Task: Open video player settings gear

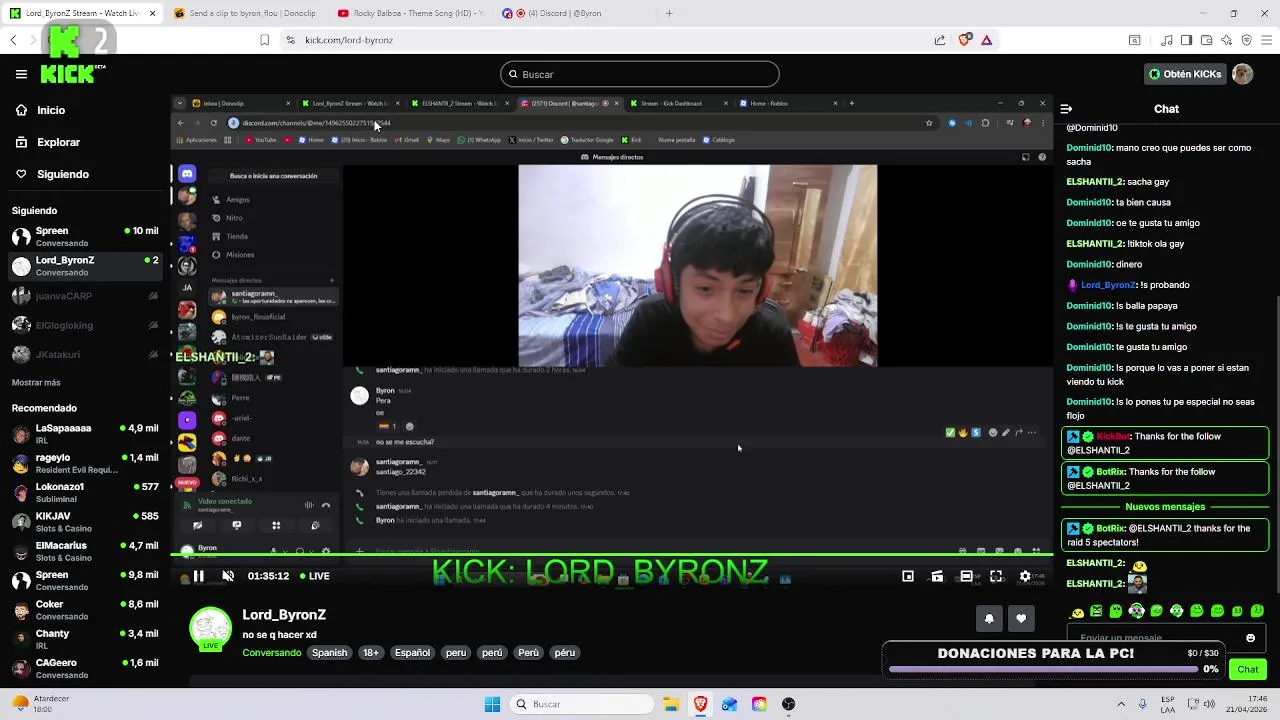Action: [x=1025, y=576]
